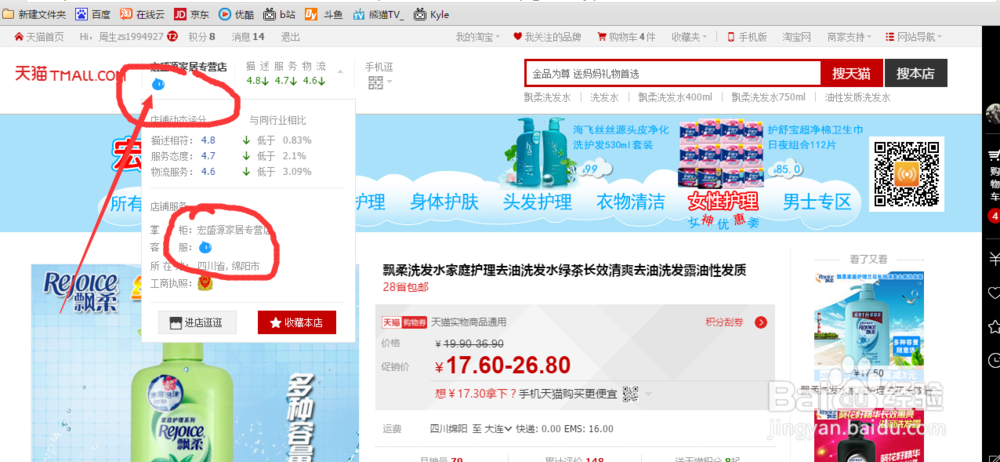Click the 退出 logout link
1000x462 pixels.
coord(290,37)
